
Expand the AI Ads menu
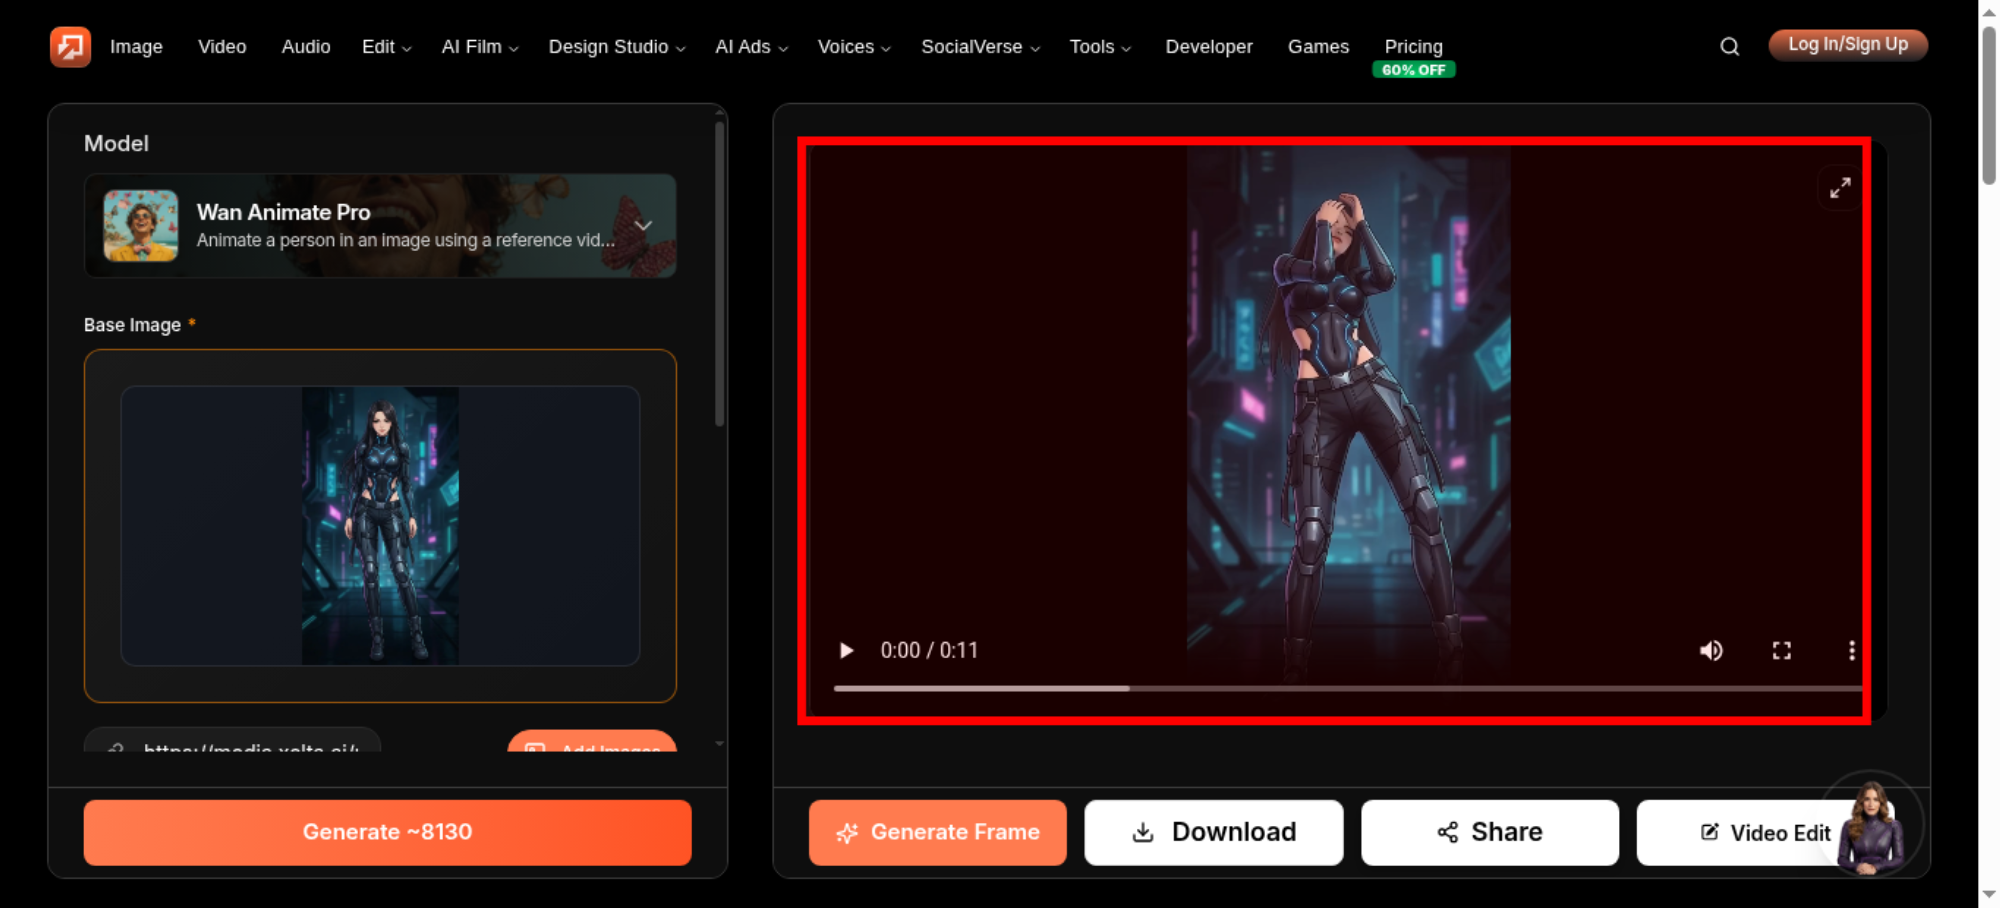(x=751, y=46)
